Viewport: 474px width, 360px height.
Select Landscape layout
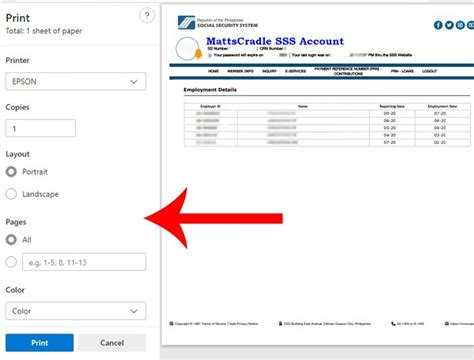11,194
